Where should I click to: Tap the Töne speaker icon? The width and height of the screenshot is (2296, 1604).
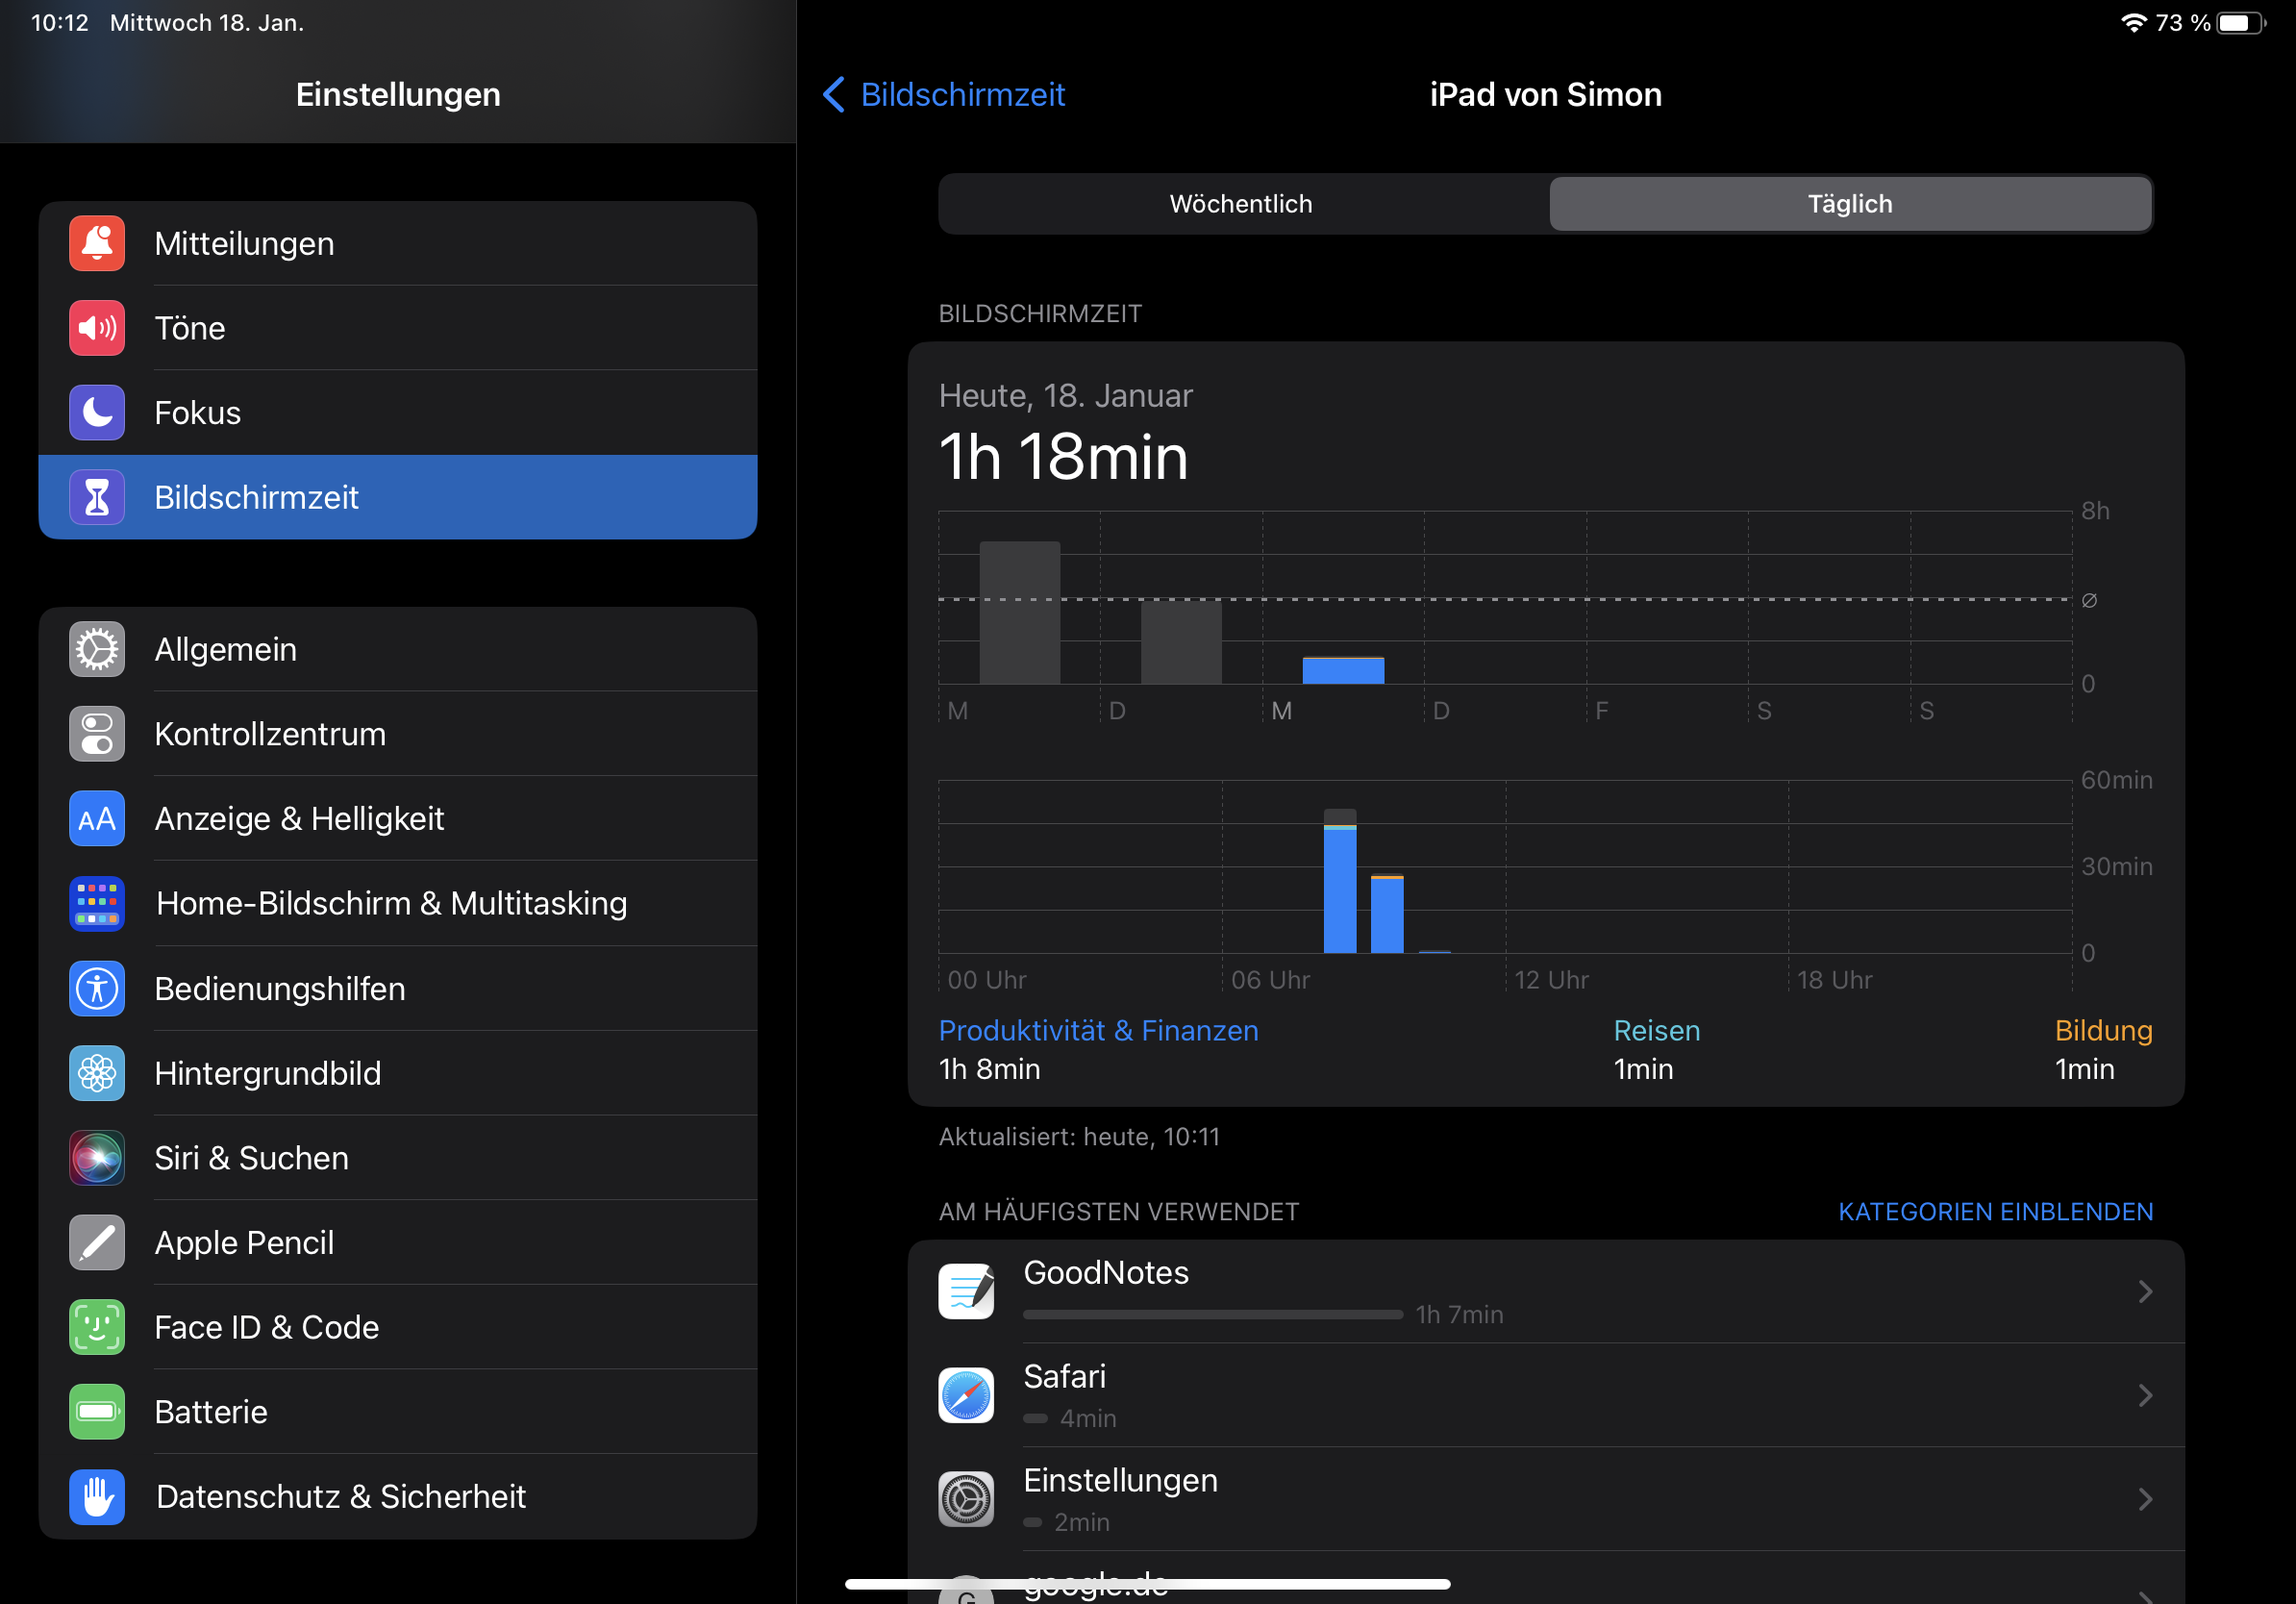pyautogui.click(x=97, y=328)
